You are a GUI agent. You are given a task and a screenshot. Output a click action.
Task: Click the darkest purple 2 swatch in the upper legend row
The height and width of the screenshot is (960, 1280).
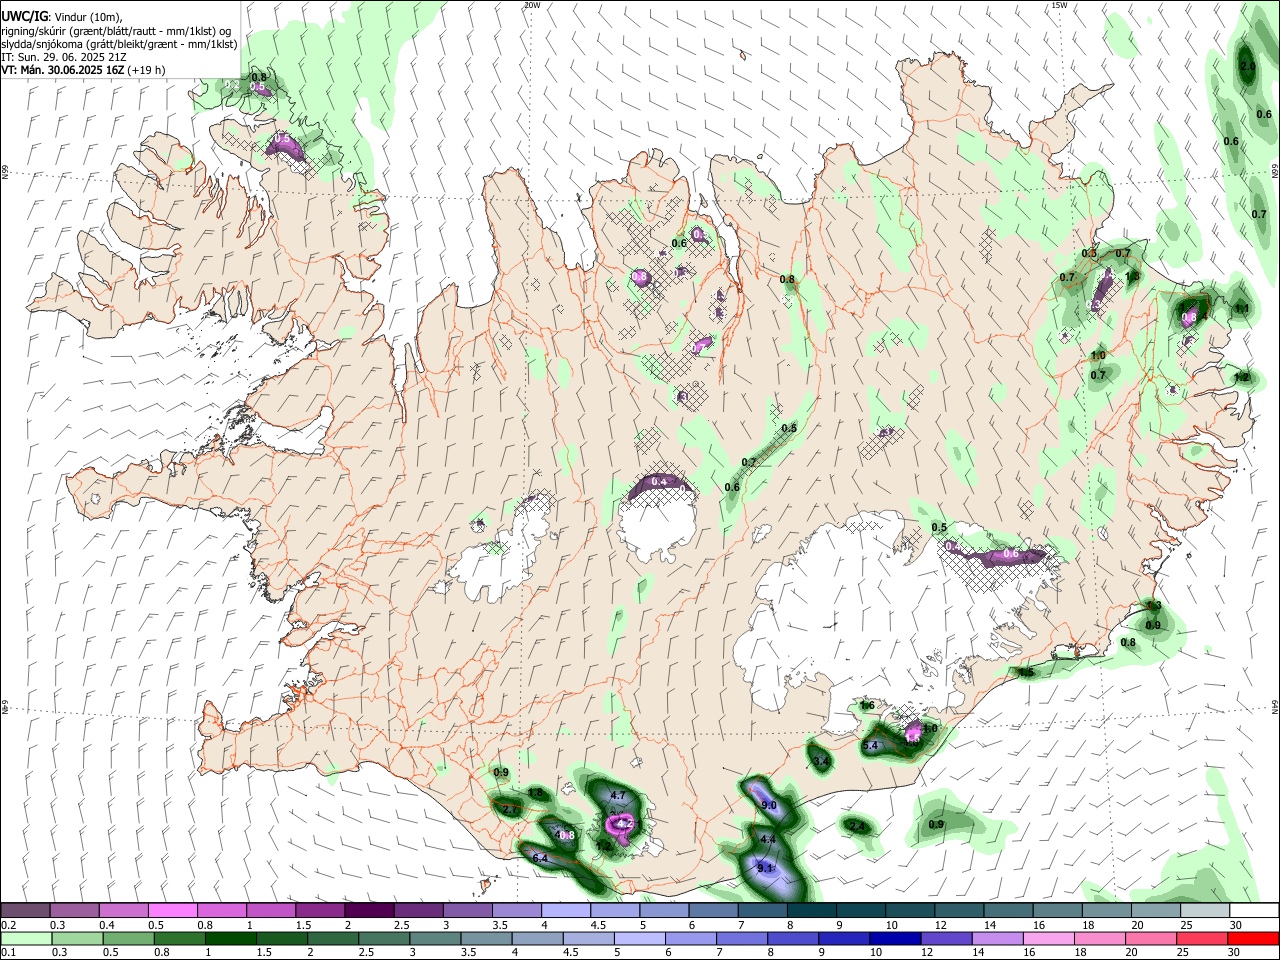tap(368, 910)
